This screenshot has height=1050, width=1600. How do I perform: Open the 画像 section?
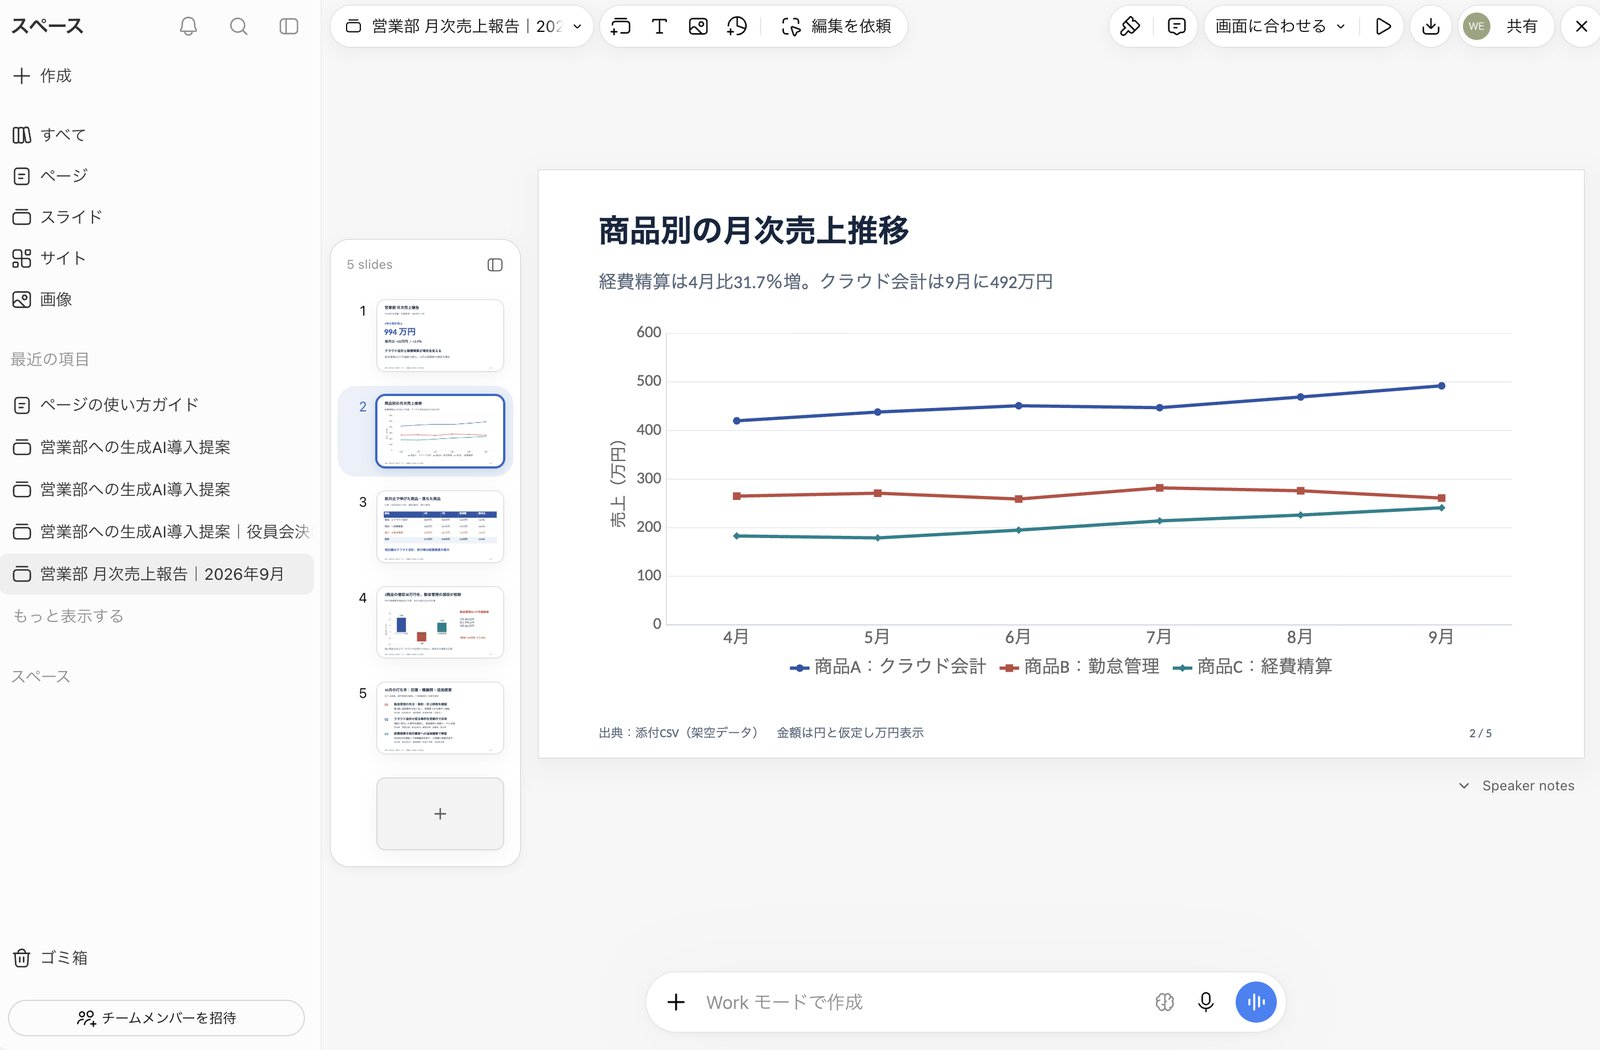coord(42,299)
